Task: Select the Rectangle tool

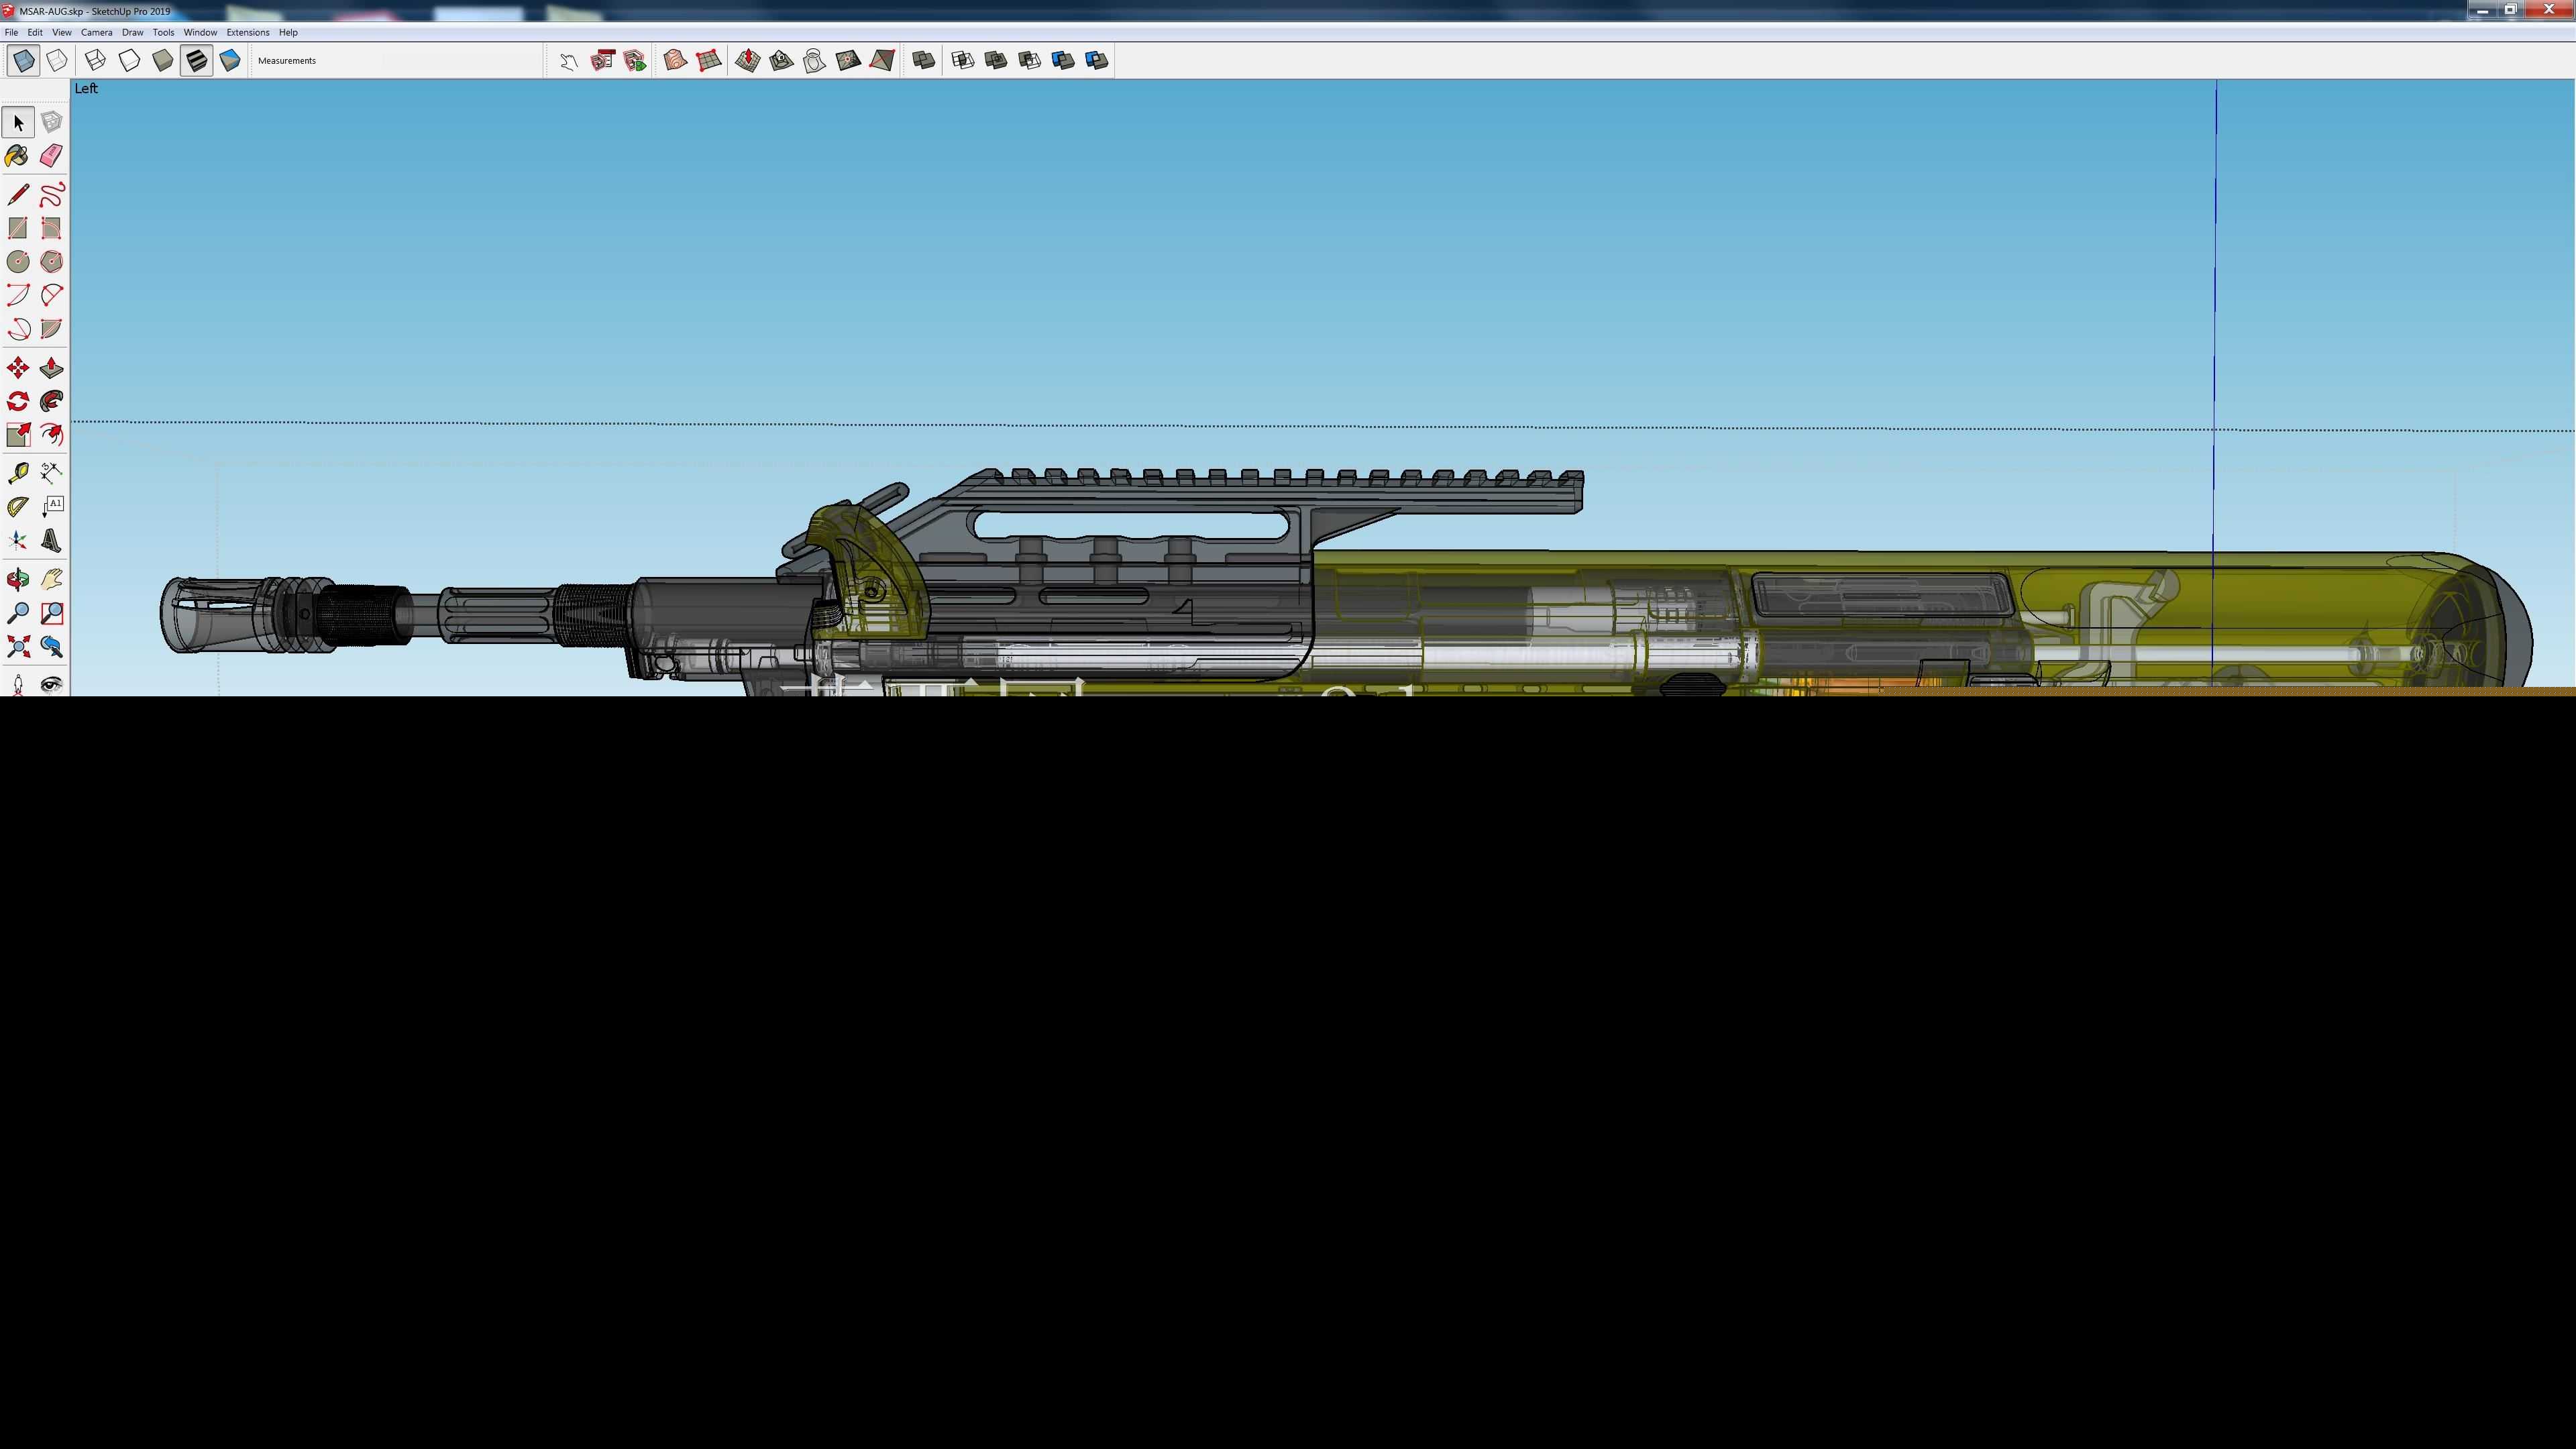Action: (x=18, y=229)
